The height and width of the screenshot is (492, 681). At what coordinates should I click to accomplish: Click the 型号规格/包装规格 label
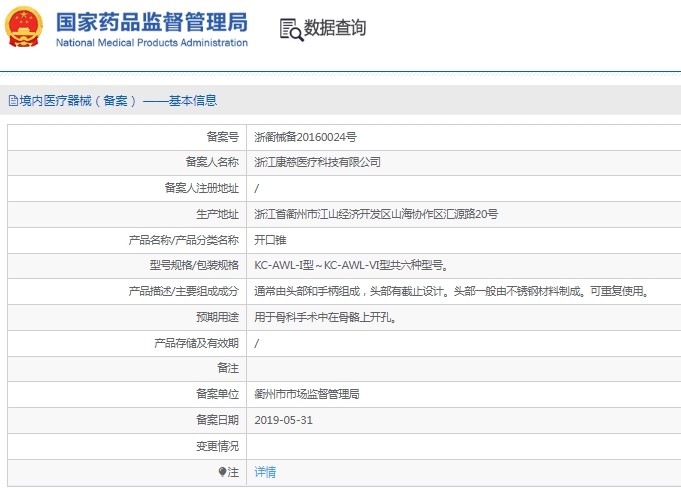click(194, 265)
